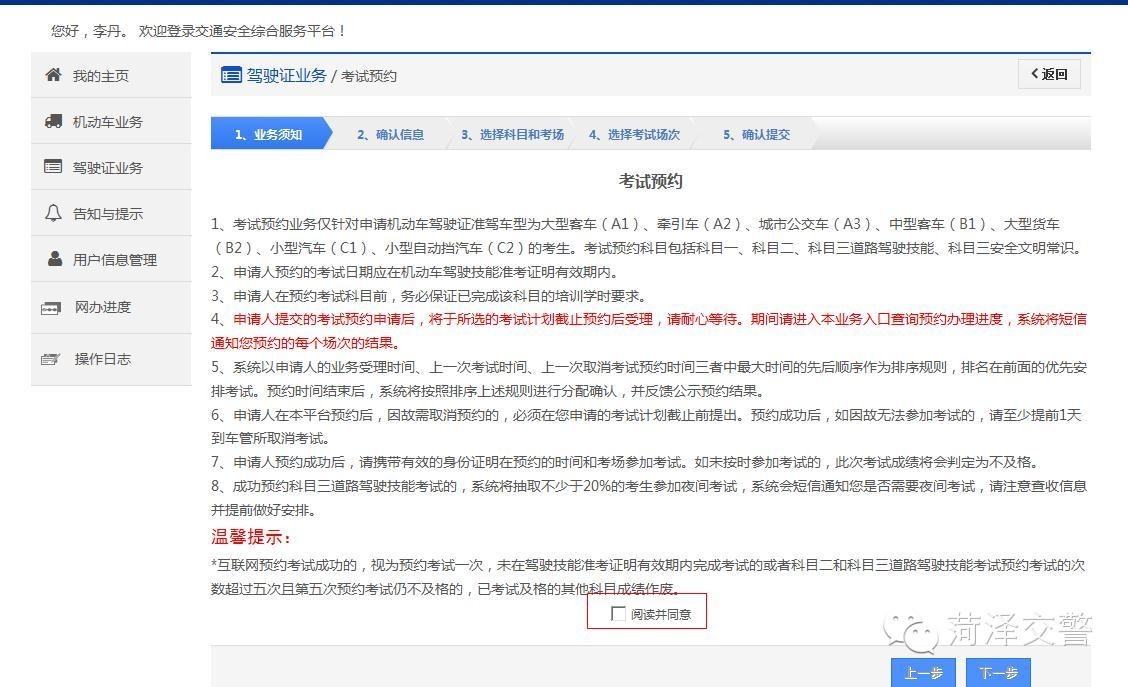Click the home icon beside 我的主页
The width and height of the screenshot is (1128, 687).
pyautogui.click(x=52, y=75)
